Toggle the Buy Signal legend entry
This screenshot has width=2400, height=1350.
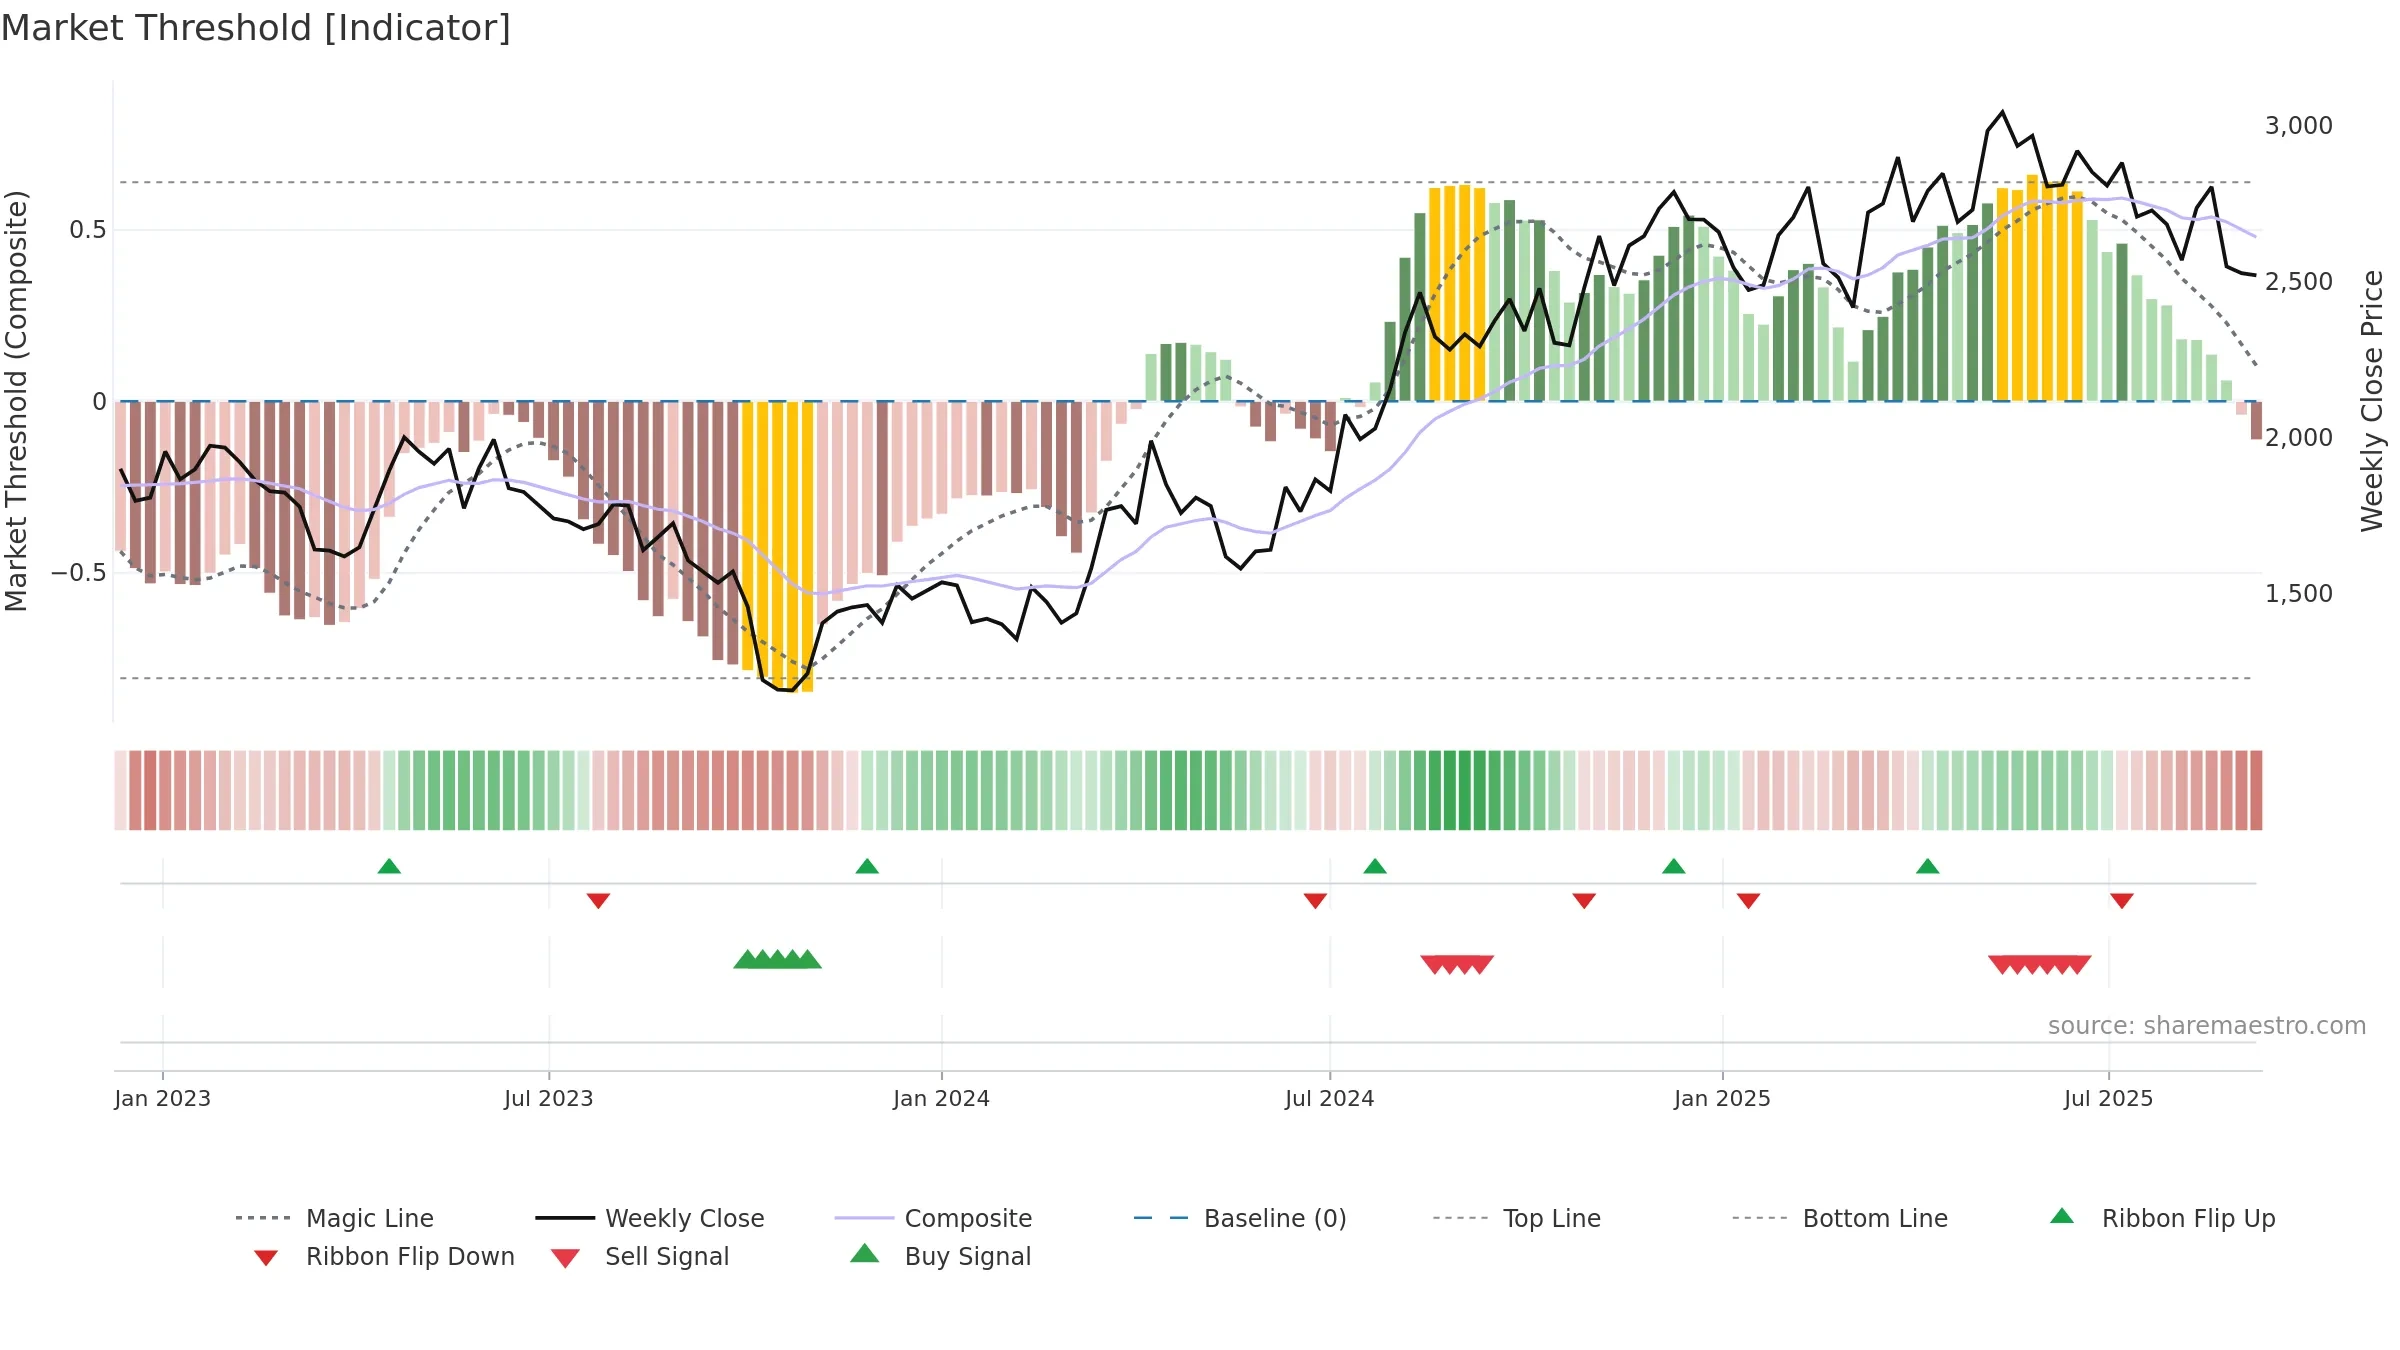(940, 1256)
